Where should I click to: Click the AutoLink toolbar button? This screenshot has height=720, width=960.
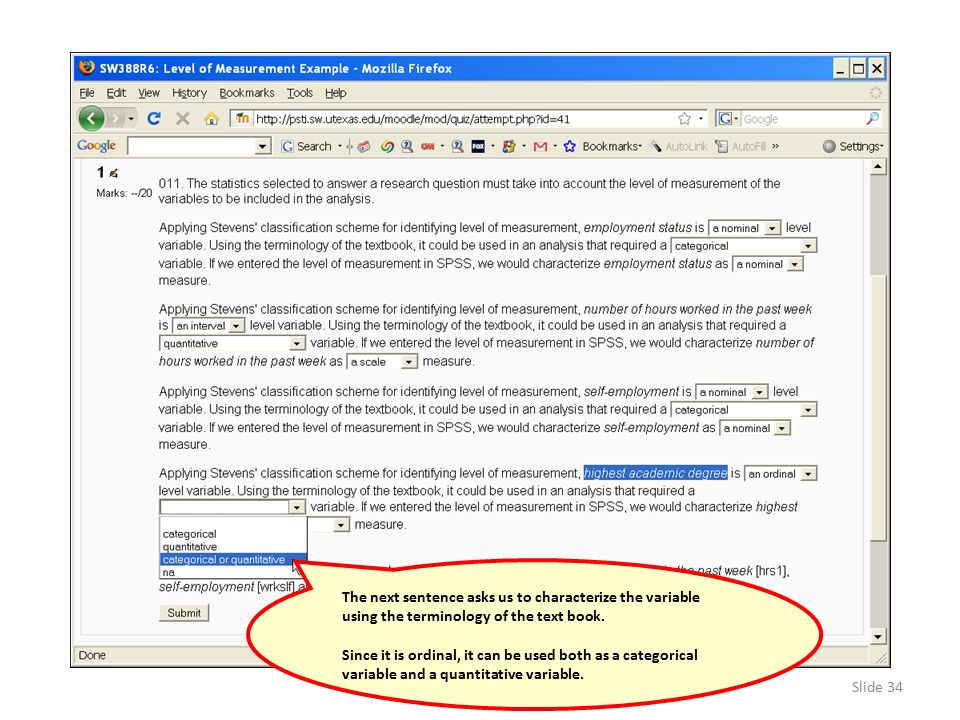point(678,146)
